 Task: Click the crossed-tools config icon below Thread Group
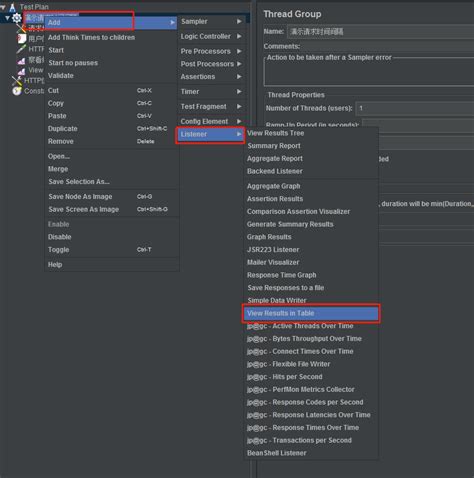point(22,28)
